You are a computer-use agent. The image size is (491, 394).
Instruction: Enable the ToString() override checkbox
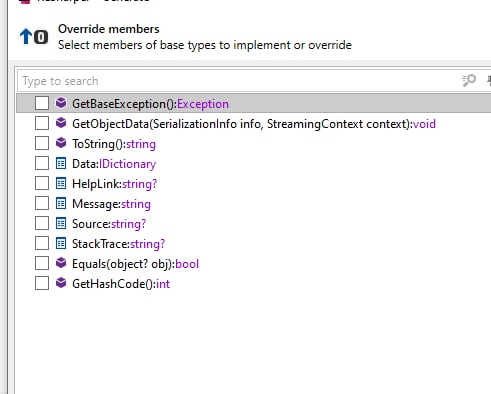42,143
